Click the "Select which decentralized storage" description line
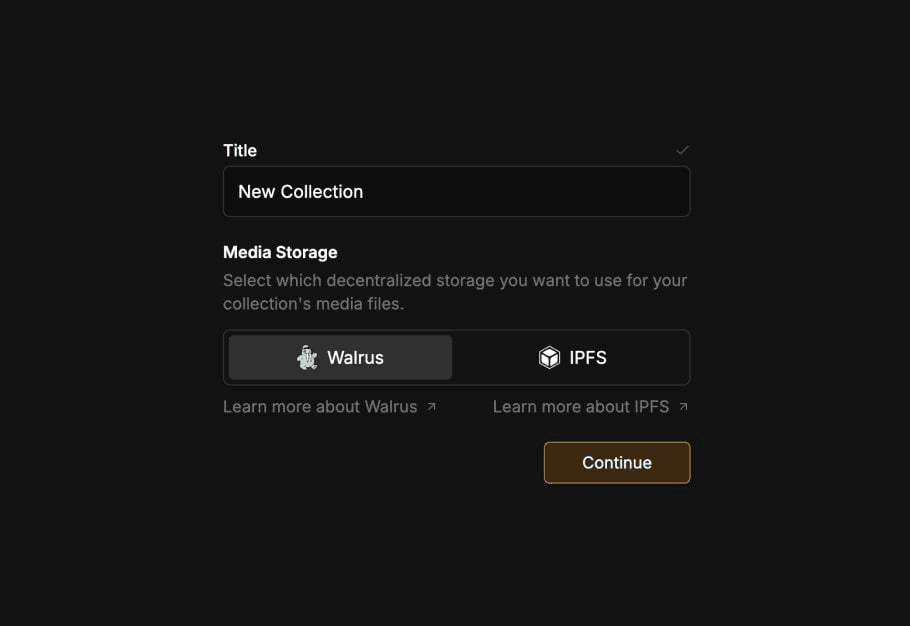Screen dimensions: 910x626 (x=455, y=280)
